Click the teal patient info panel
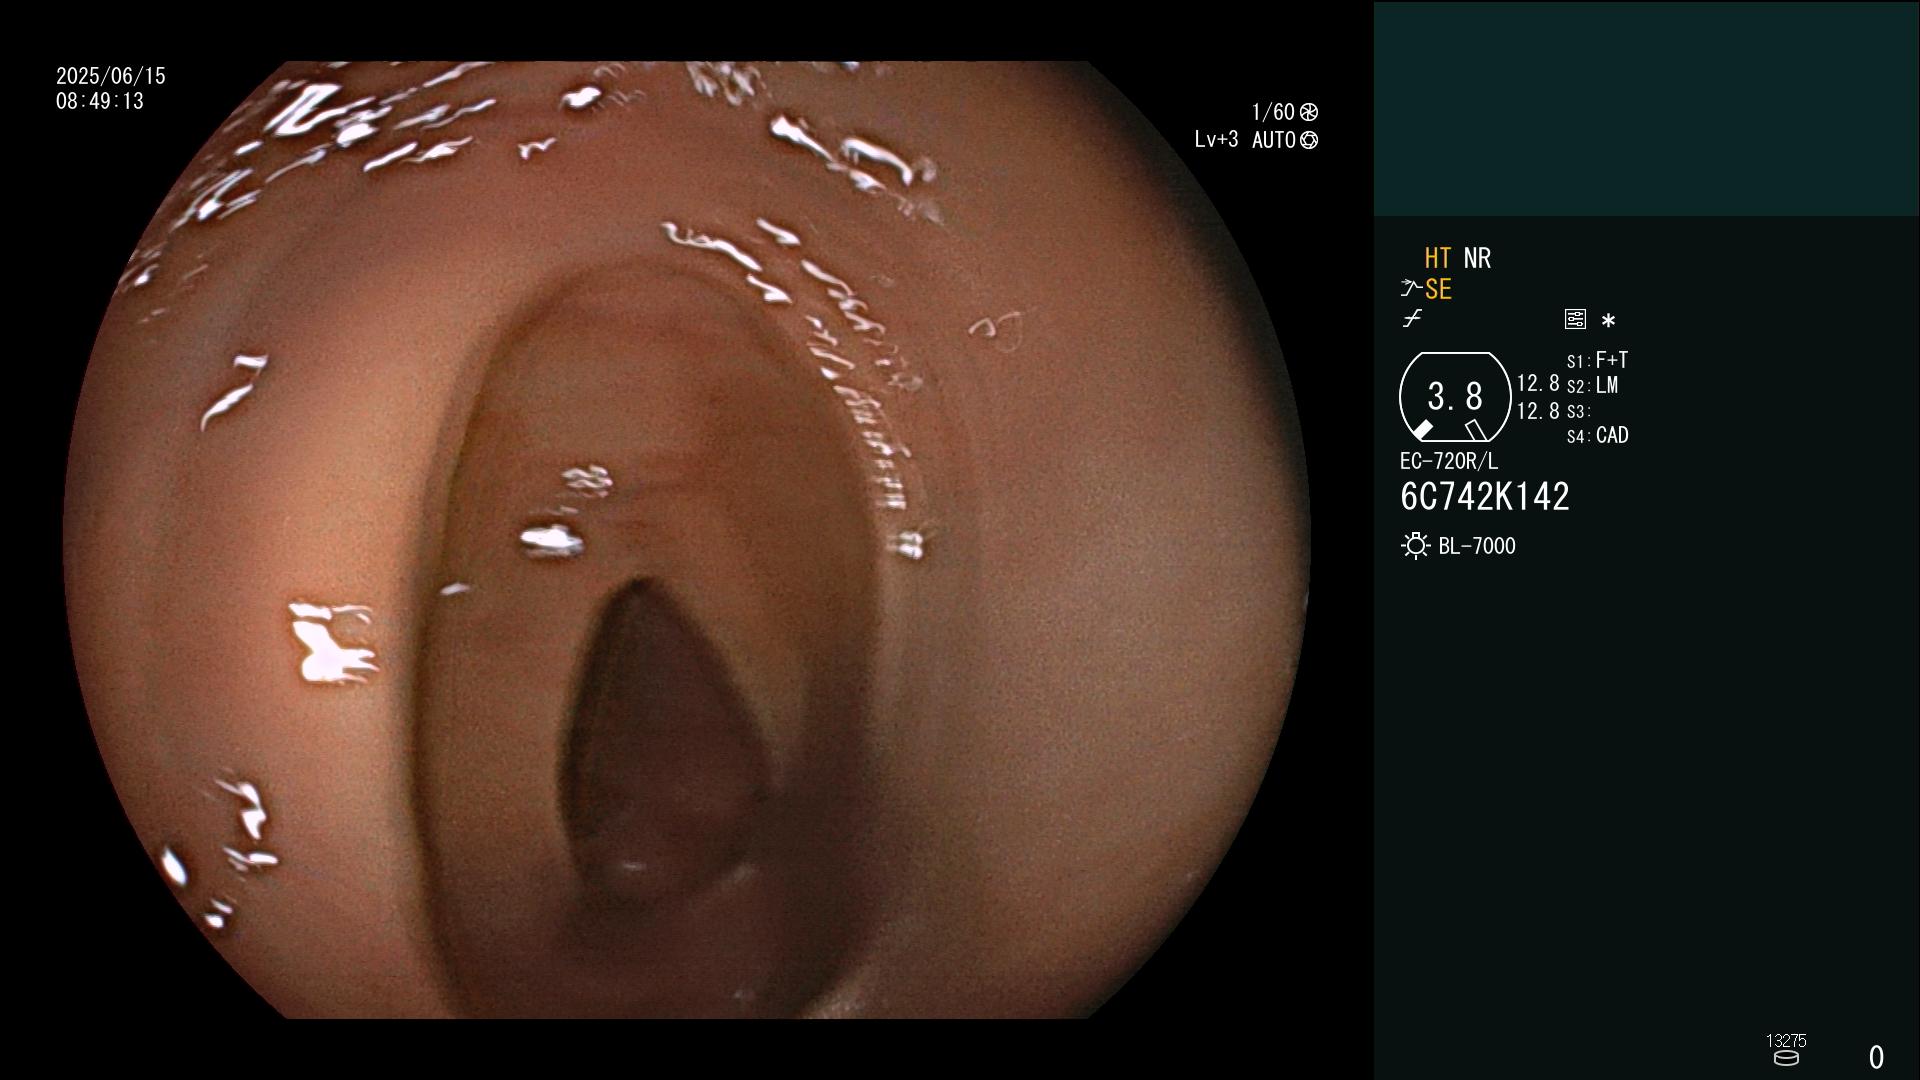This screenshot has height=1080, width=1920. 1646,108
